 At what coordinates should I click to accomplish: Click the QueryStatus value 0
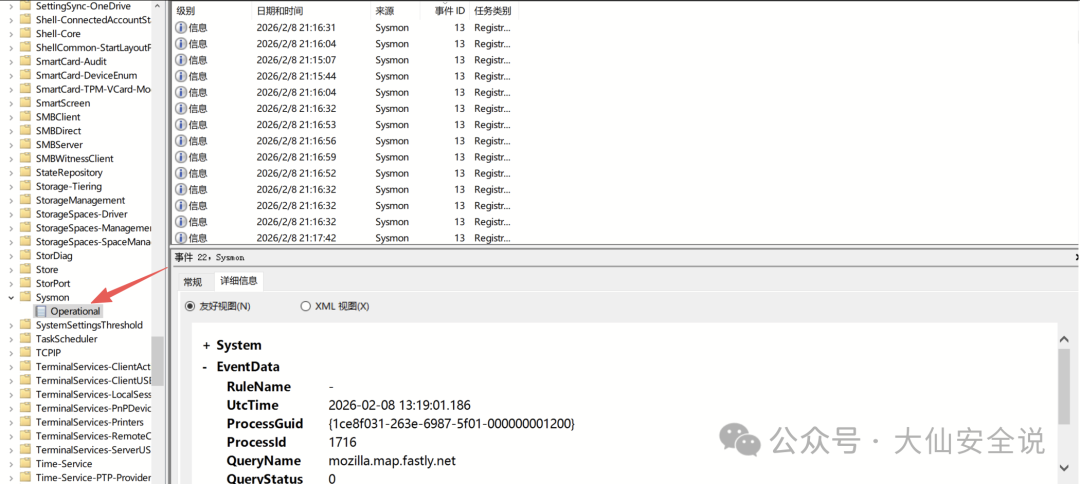[332, 479]
